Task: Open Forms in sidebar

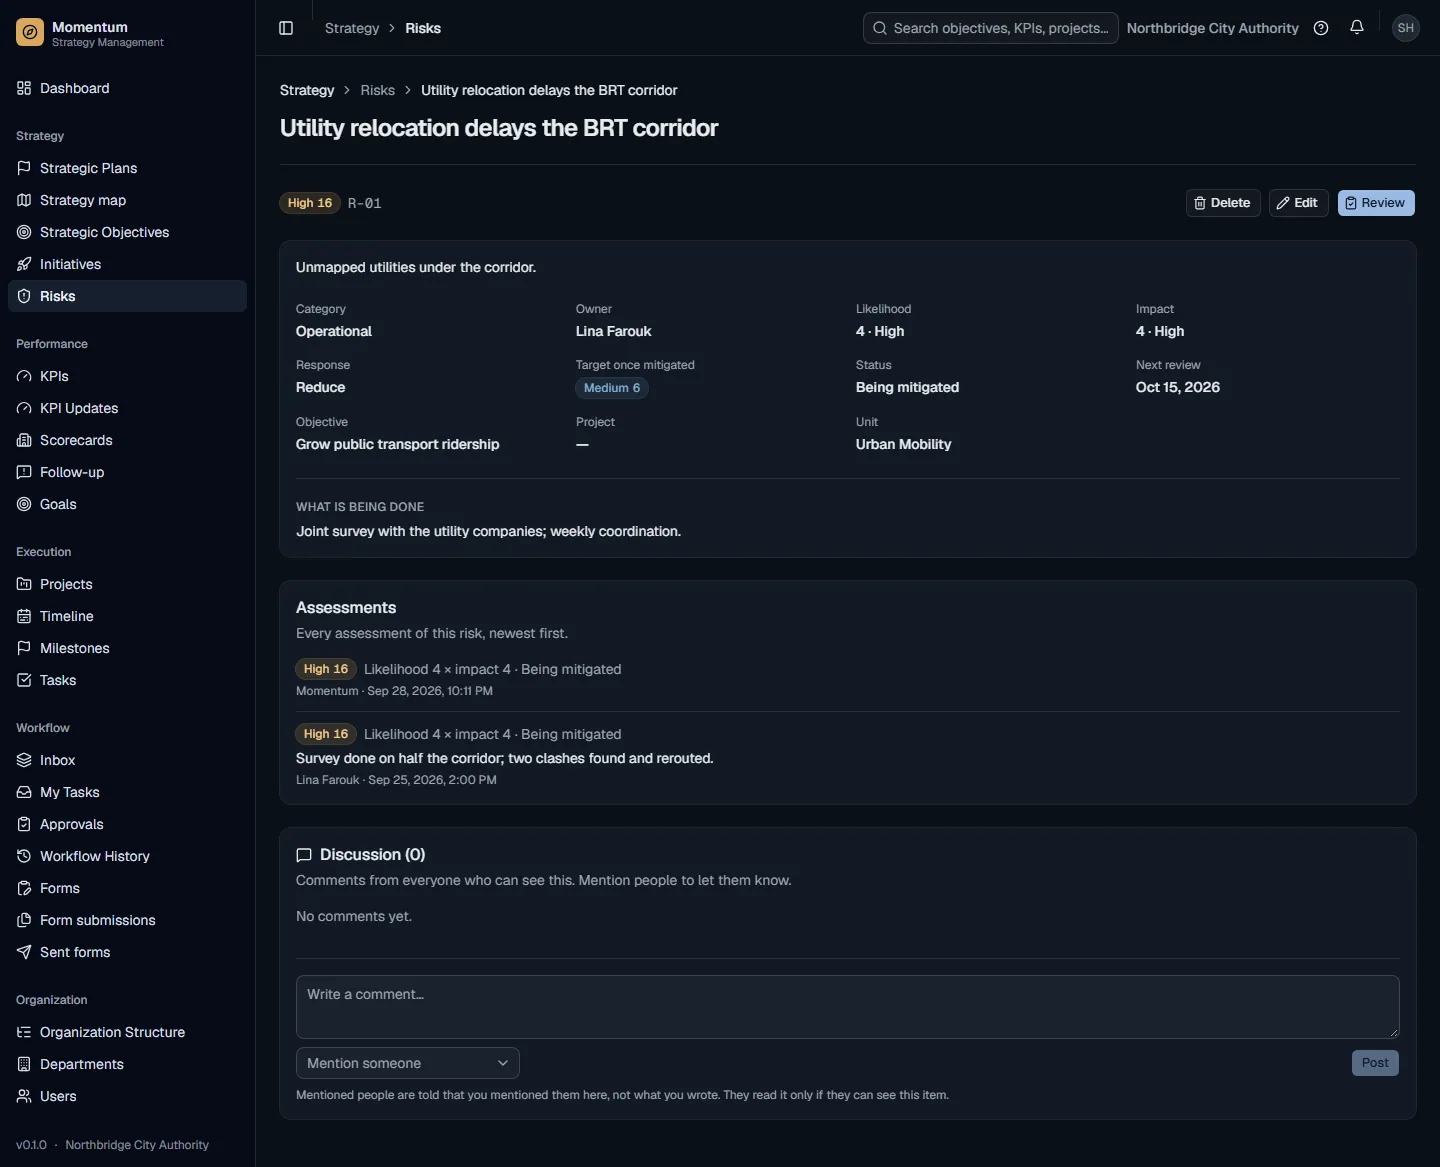Action: click(x=127, y=888)
